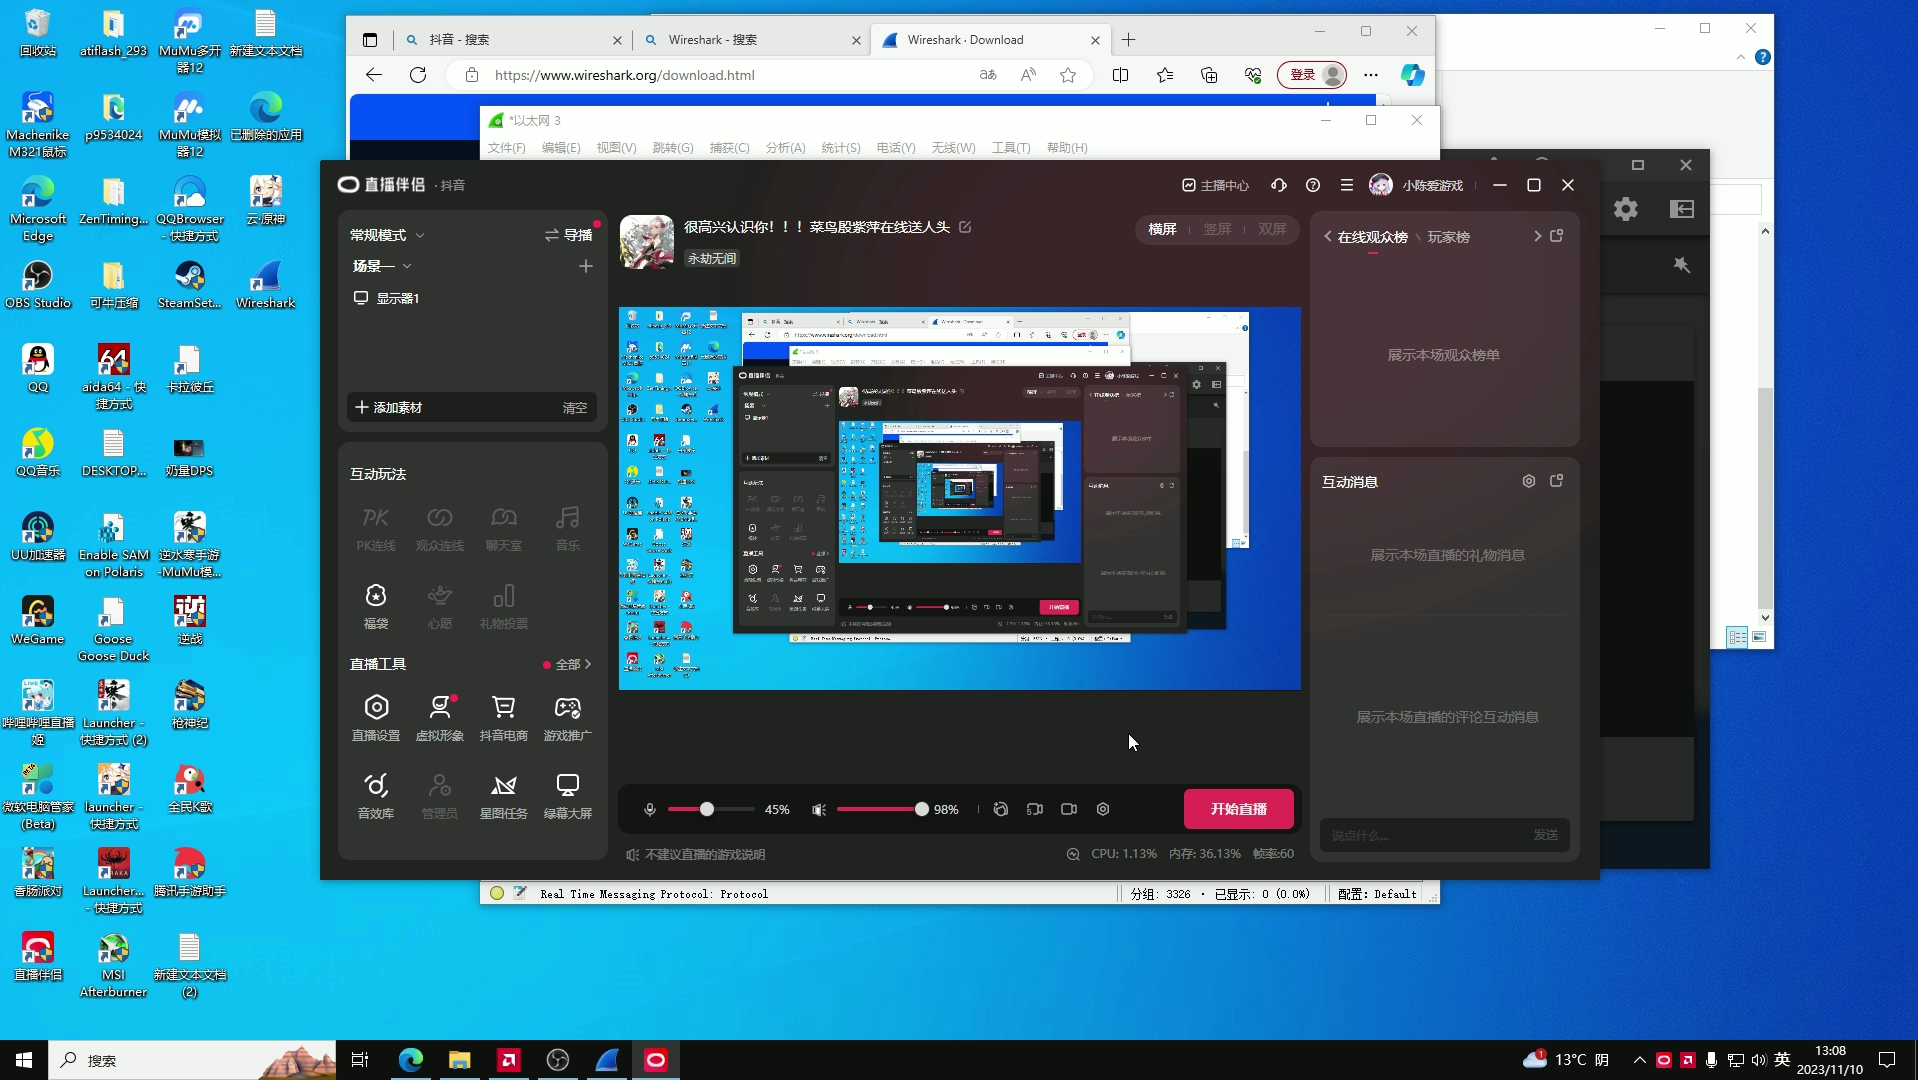Open 互动消息 settings gear icon
Image resolution: width=1918 pixels, height=1080 pixels.
click(1529, 481)
